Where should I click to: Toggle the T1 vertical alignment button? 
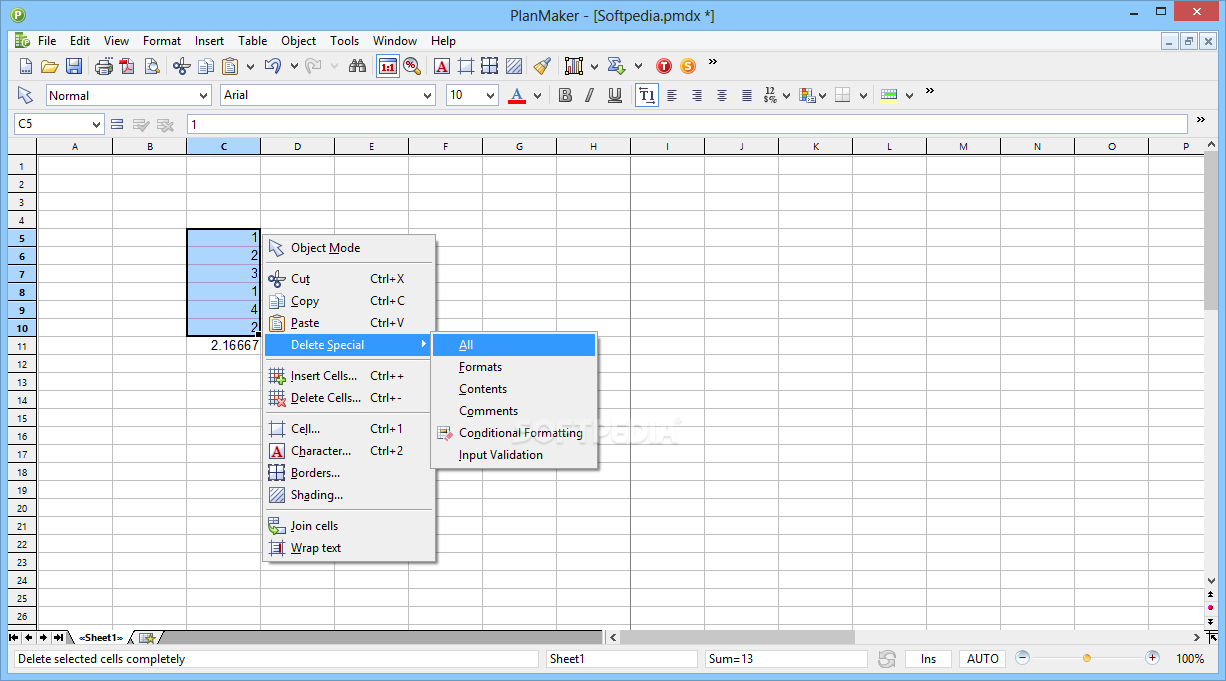tap(647, 95)
